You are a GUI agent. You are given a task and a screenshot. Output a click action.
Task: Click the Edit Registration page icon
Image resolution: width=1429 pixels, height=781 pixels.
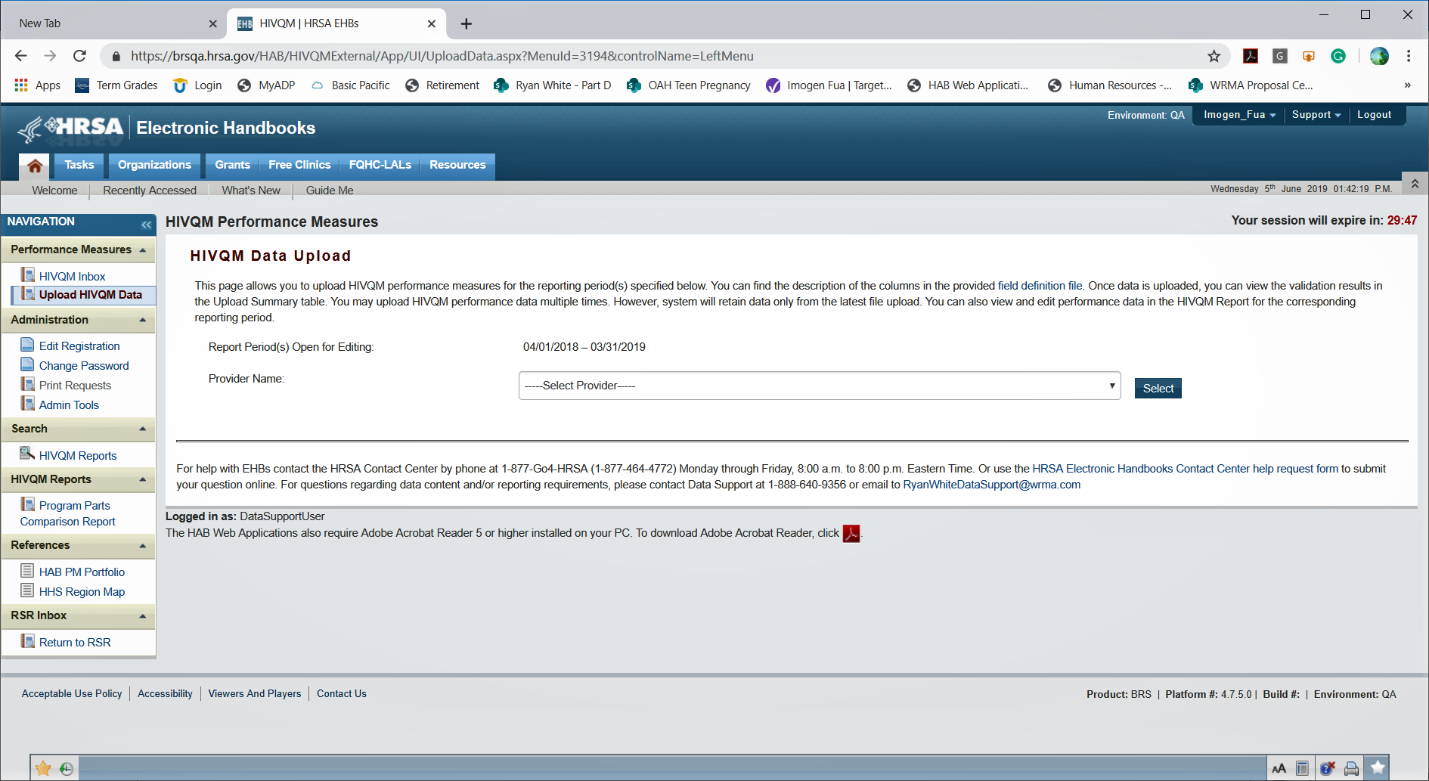27,345
